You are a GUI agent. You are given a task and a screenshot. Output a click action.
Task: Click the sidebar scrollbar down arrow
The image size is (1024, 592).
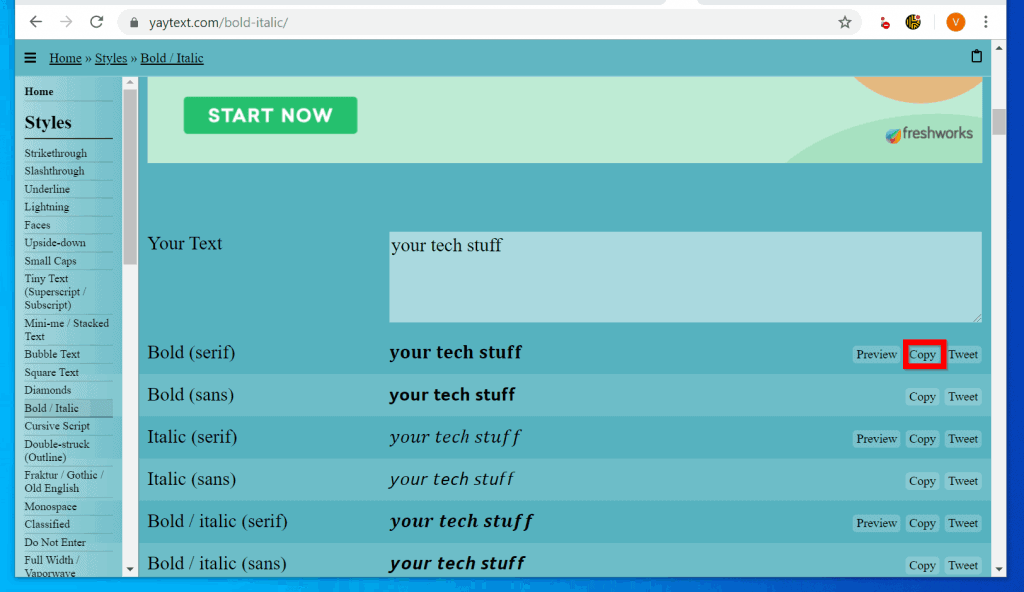(130, 569)
